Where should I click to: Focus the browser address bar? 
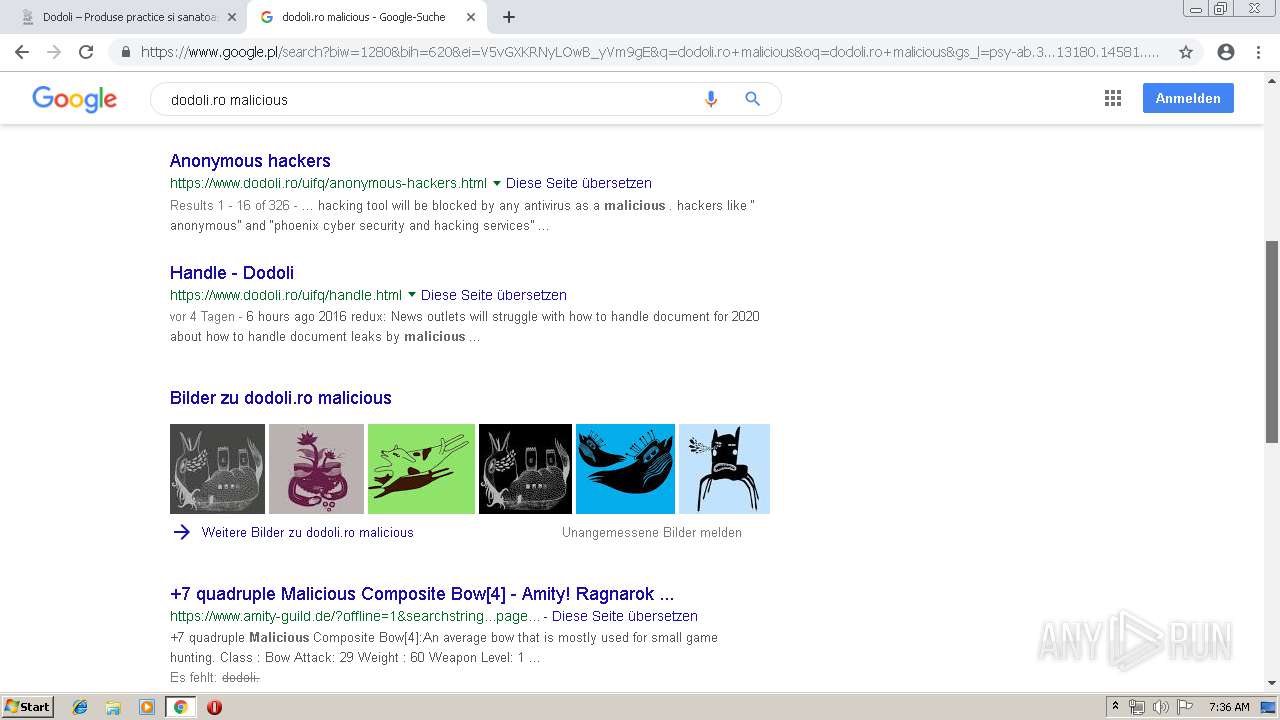pyautogui.click(x=650, y=52)
